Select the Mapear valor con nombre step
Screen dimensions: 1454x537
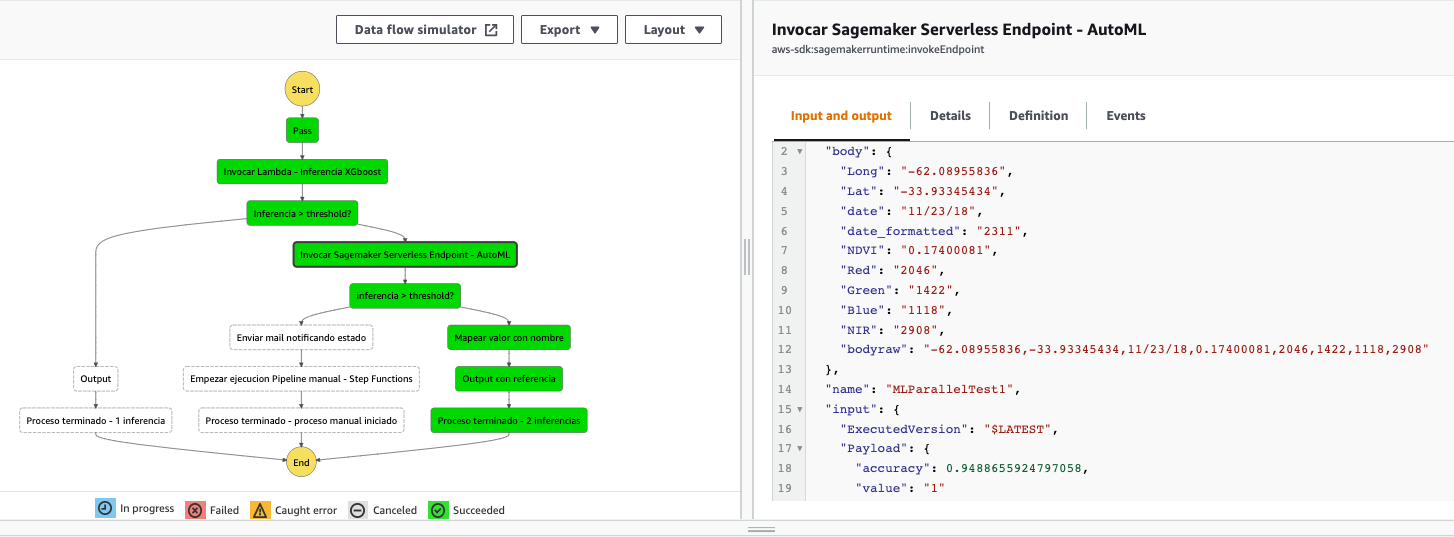coord(509,338)
